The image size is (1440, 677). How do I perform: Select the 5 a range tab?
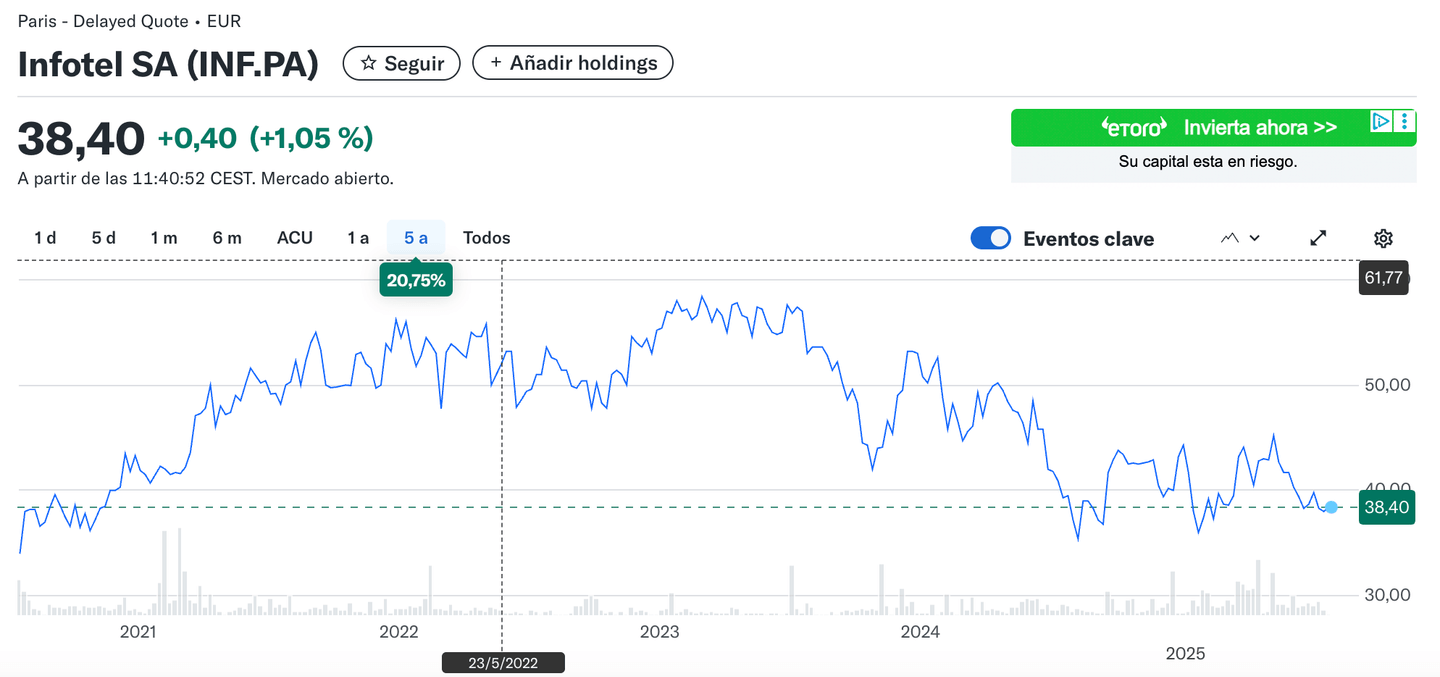click(x=416, y=238)
